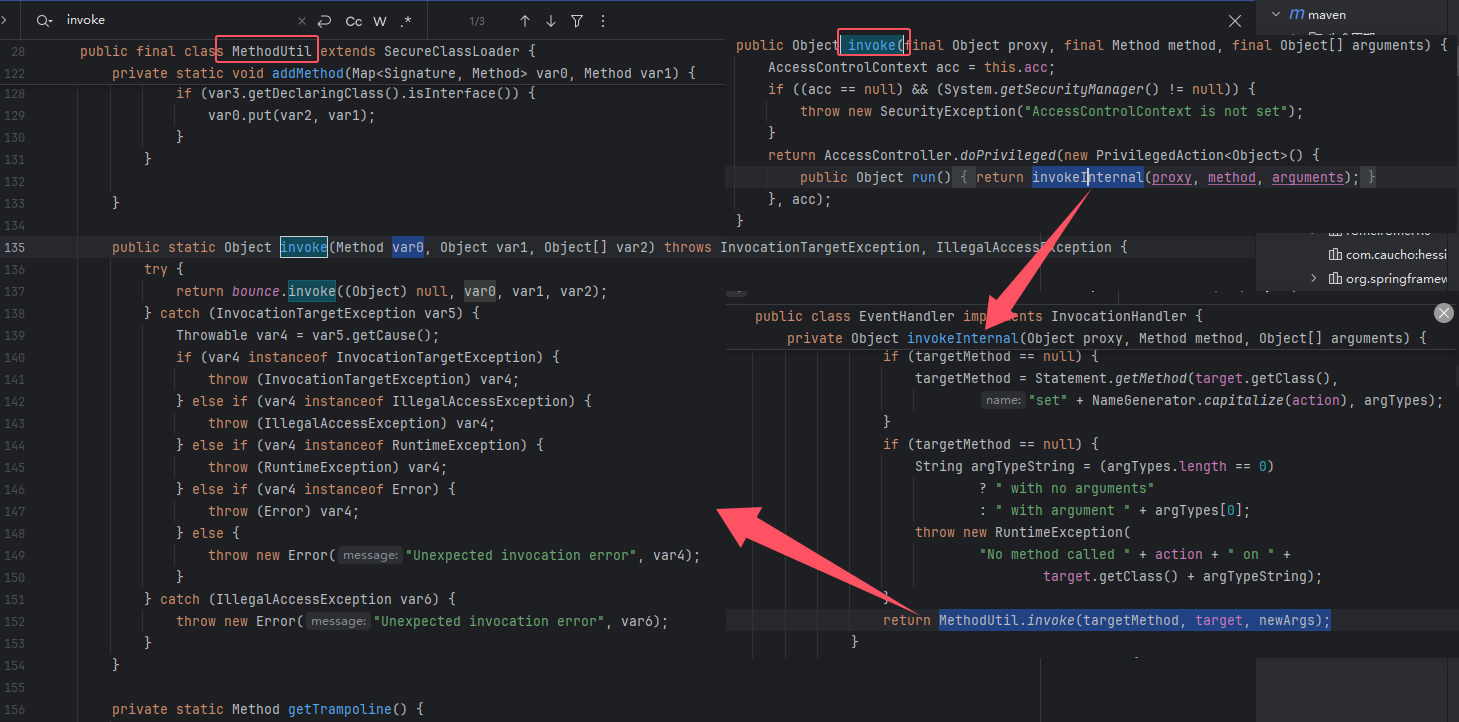The width and height of the screenshot is (1459, 722).
Task: Expand org.springframew library node
Action: click(1314, 278)
